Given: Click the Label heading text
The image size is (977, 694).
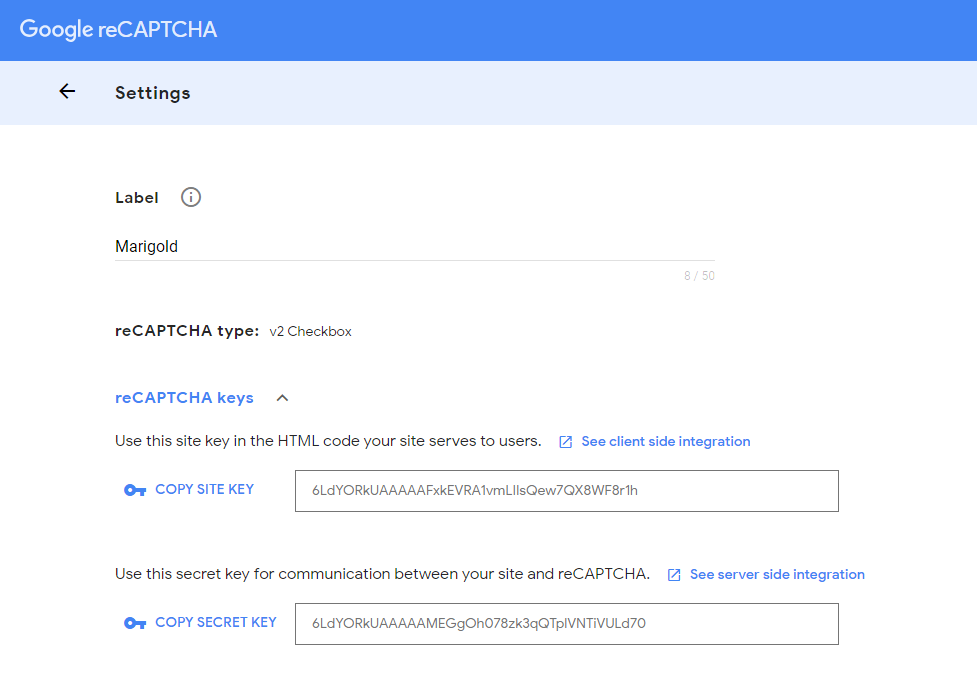Looking at the screenshot, I should (137, 197).
